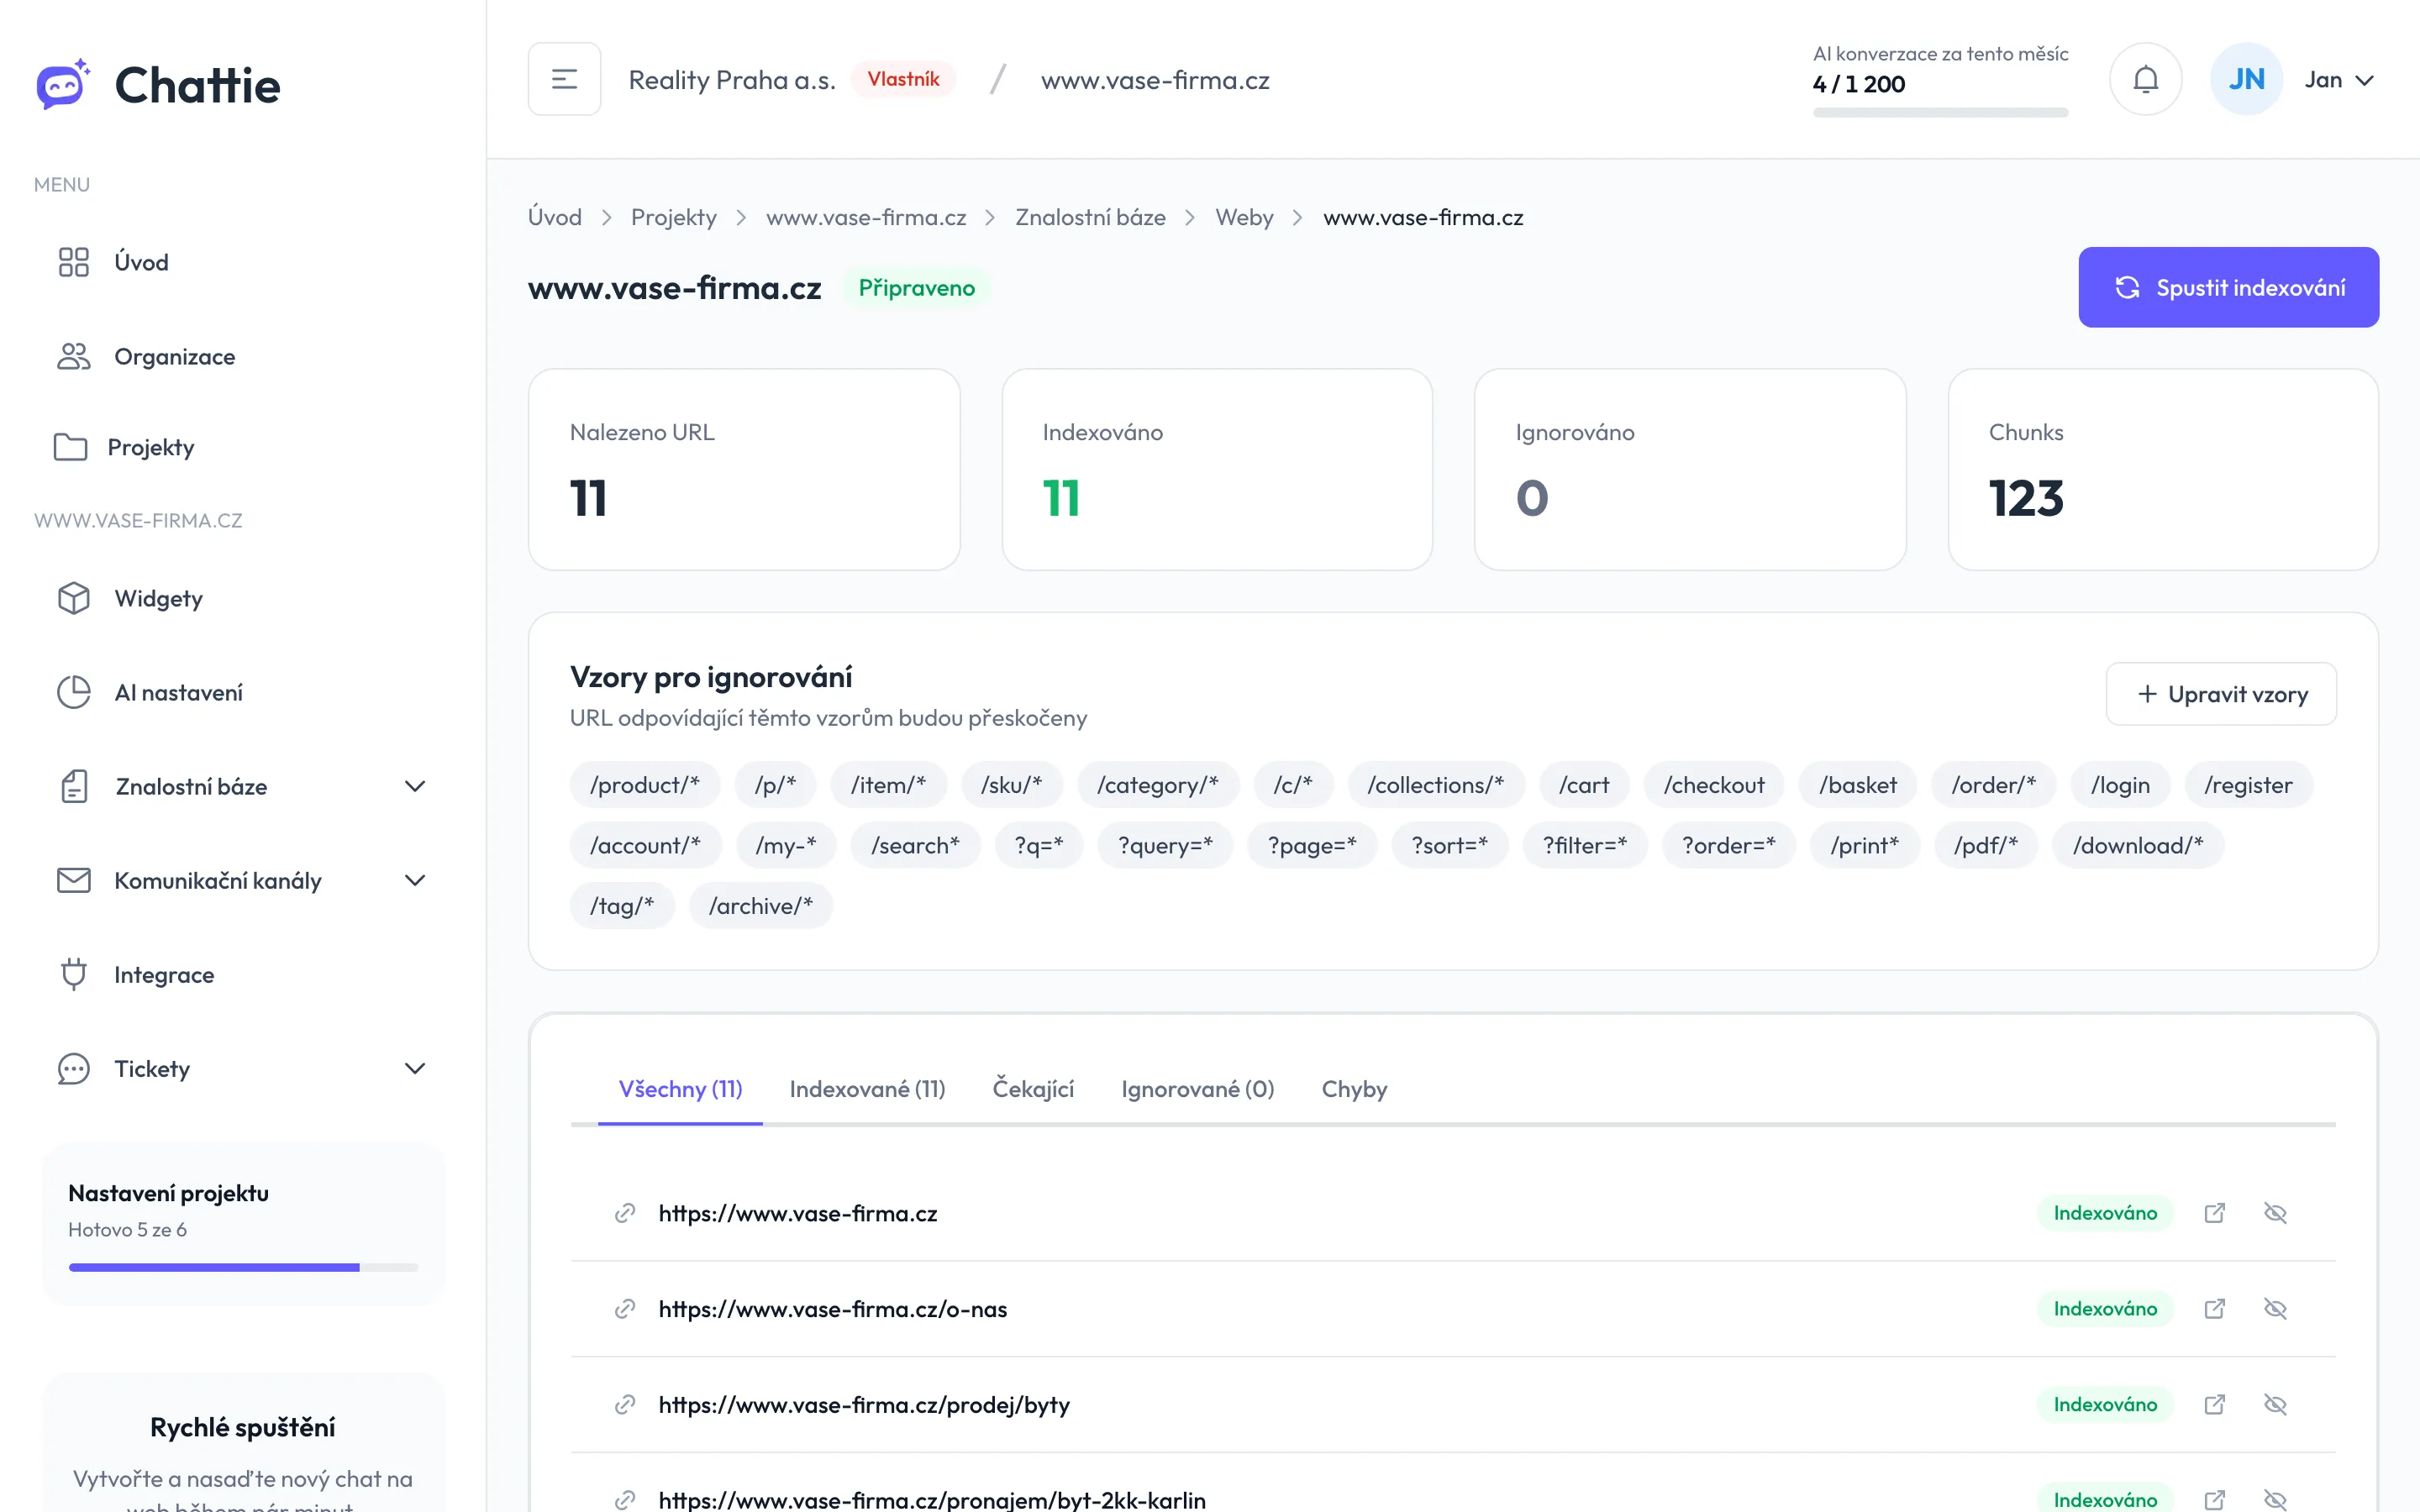
Task: Click the Widgety cube icon
Action: pos(73,598)
